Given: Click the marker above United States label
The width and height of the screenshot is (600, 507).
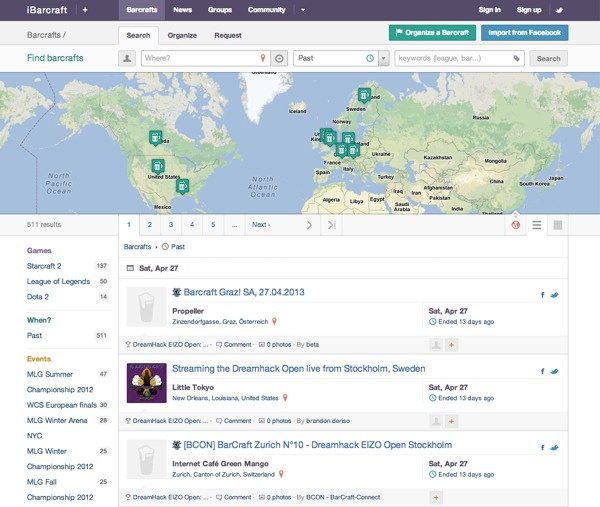Looking at the screenshot, I should [x=158, y=166].
